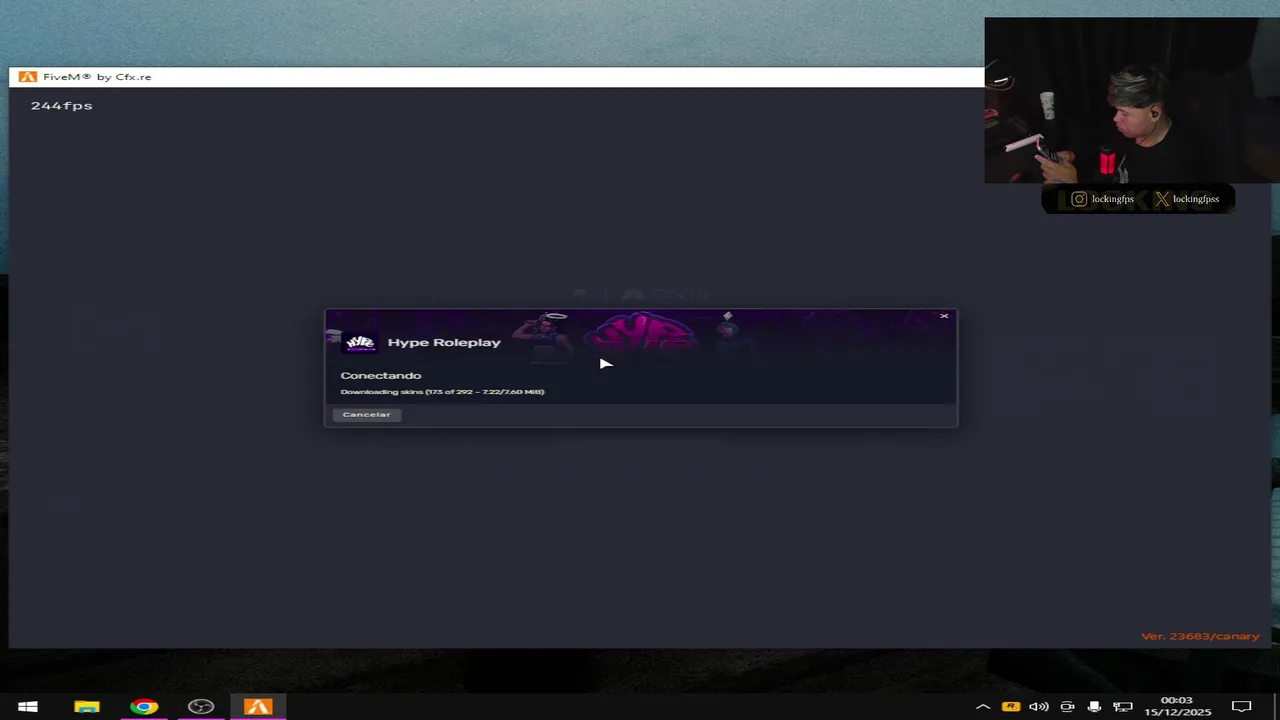Click the Hype Roleplay server name
The width and height of the screenshot is (1280, 720).
tap(444, 342)
